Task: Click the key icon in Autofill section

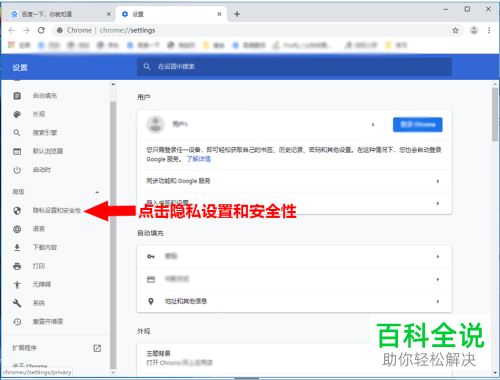Action: click(151, 256)
